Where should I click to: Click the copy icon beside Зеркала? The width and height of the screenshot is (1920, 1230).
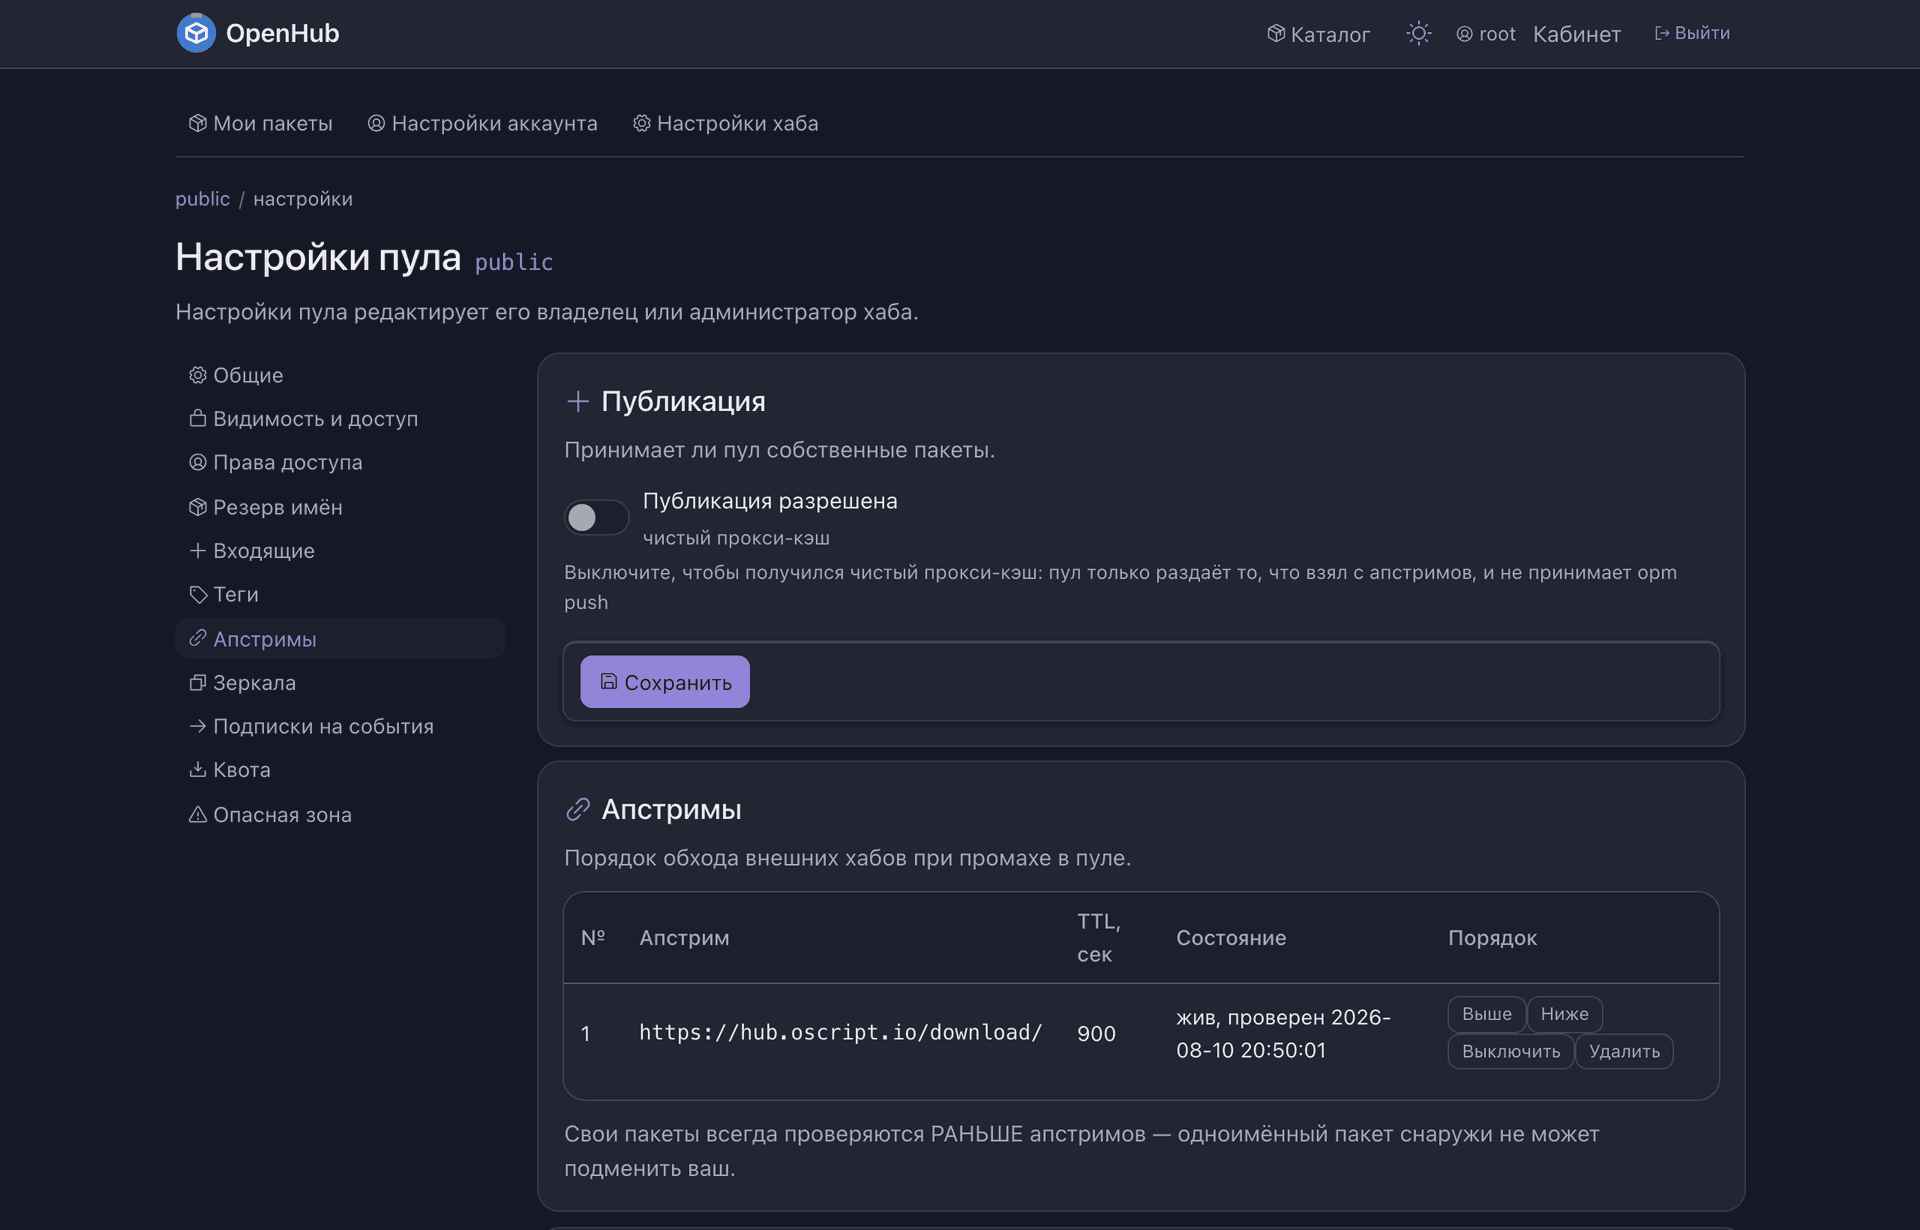(198, 682)
